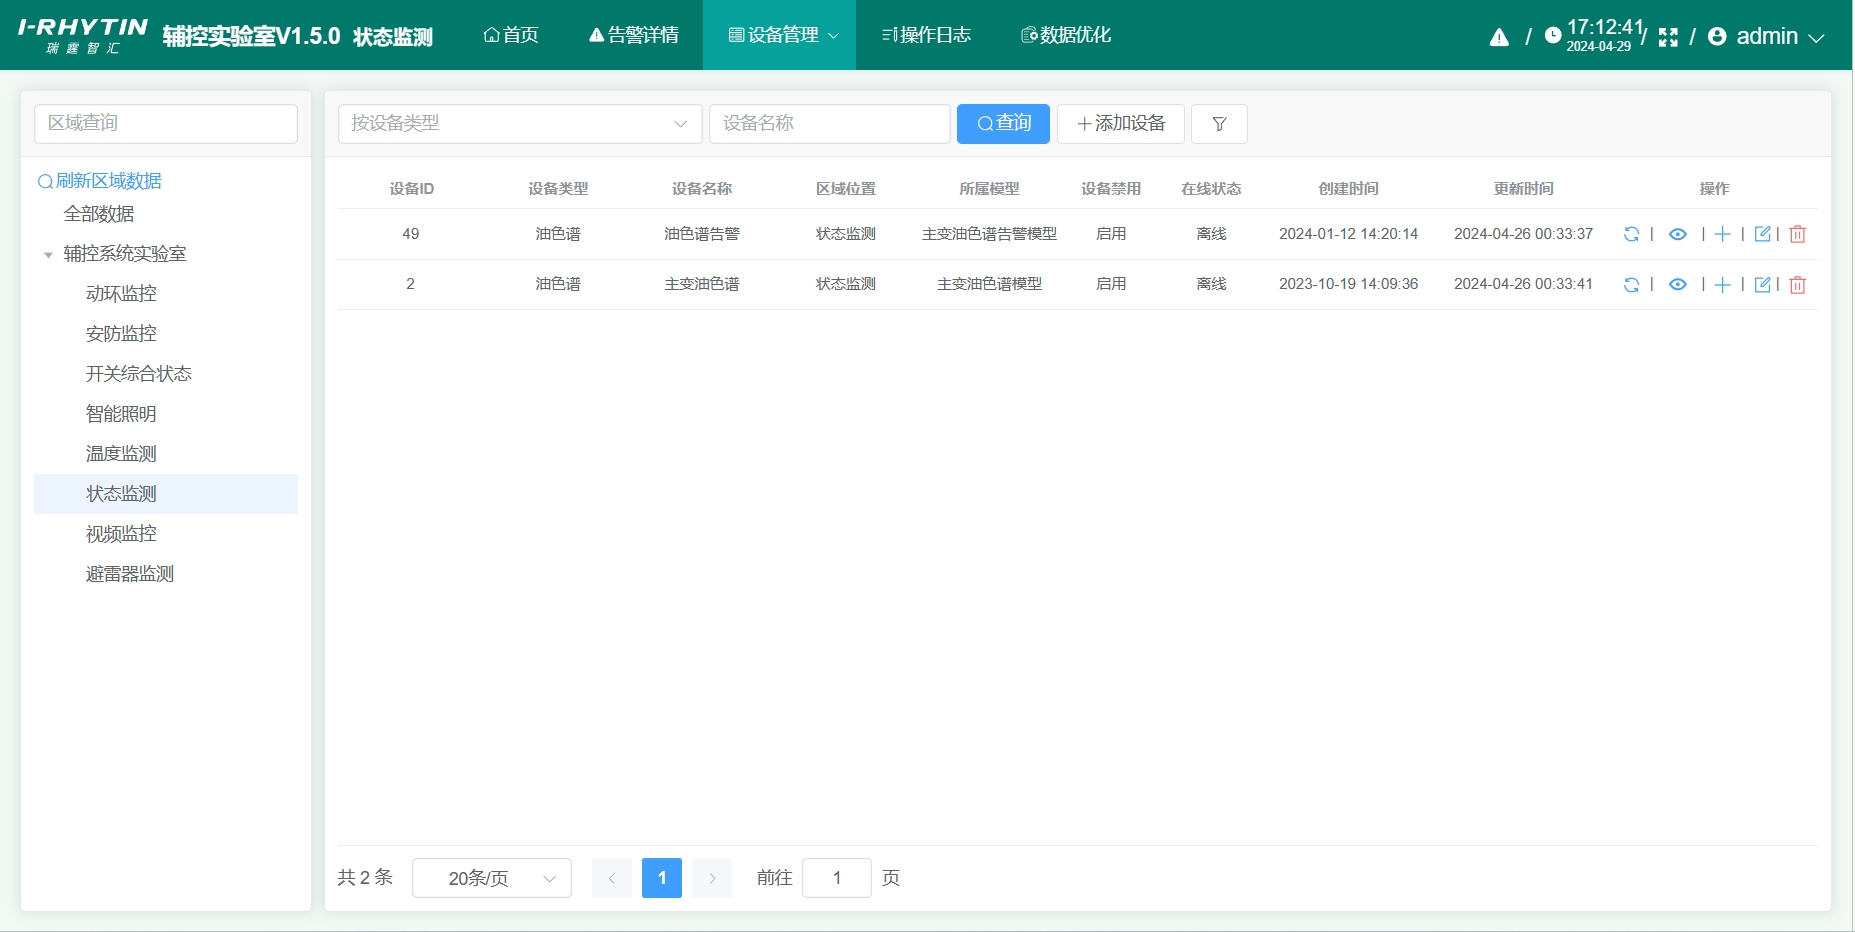The width and height of the screenshot is (1855, 932).
Task: Refresh the 油色谱告警 device row
Action: [1633, 234]
